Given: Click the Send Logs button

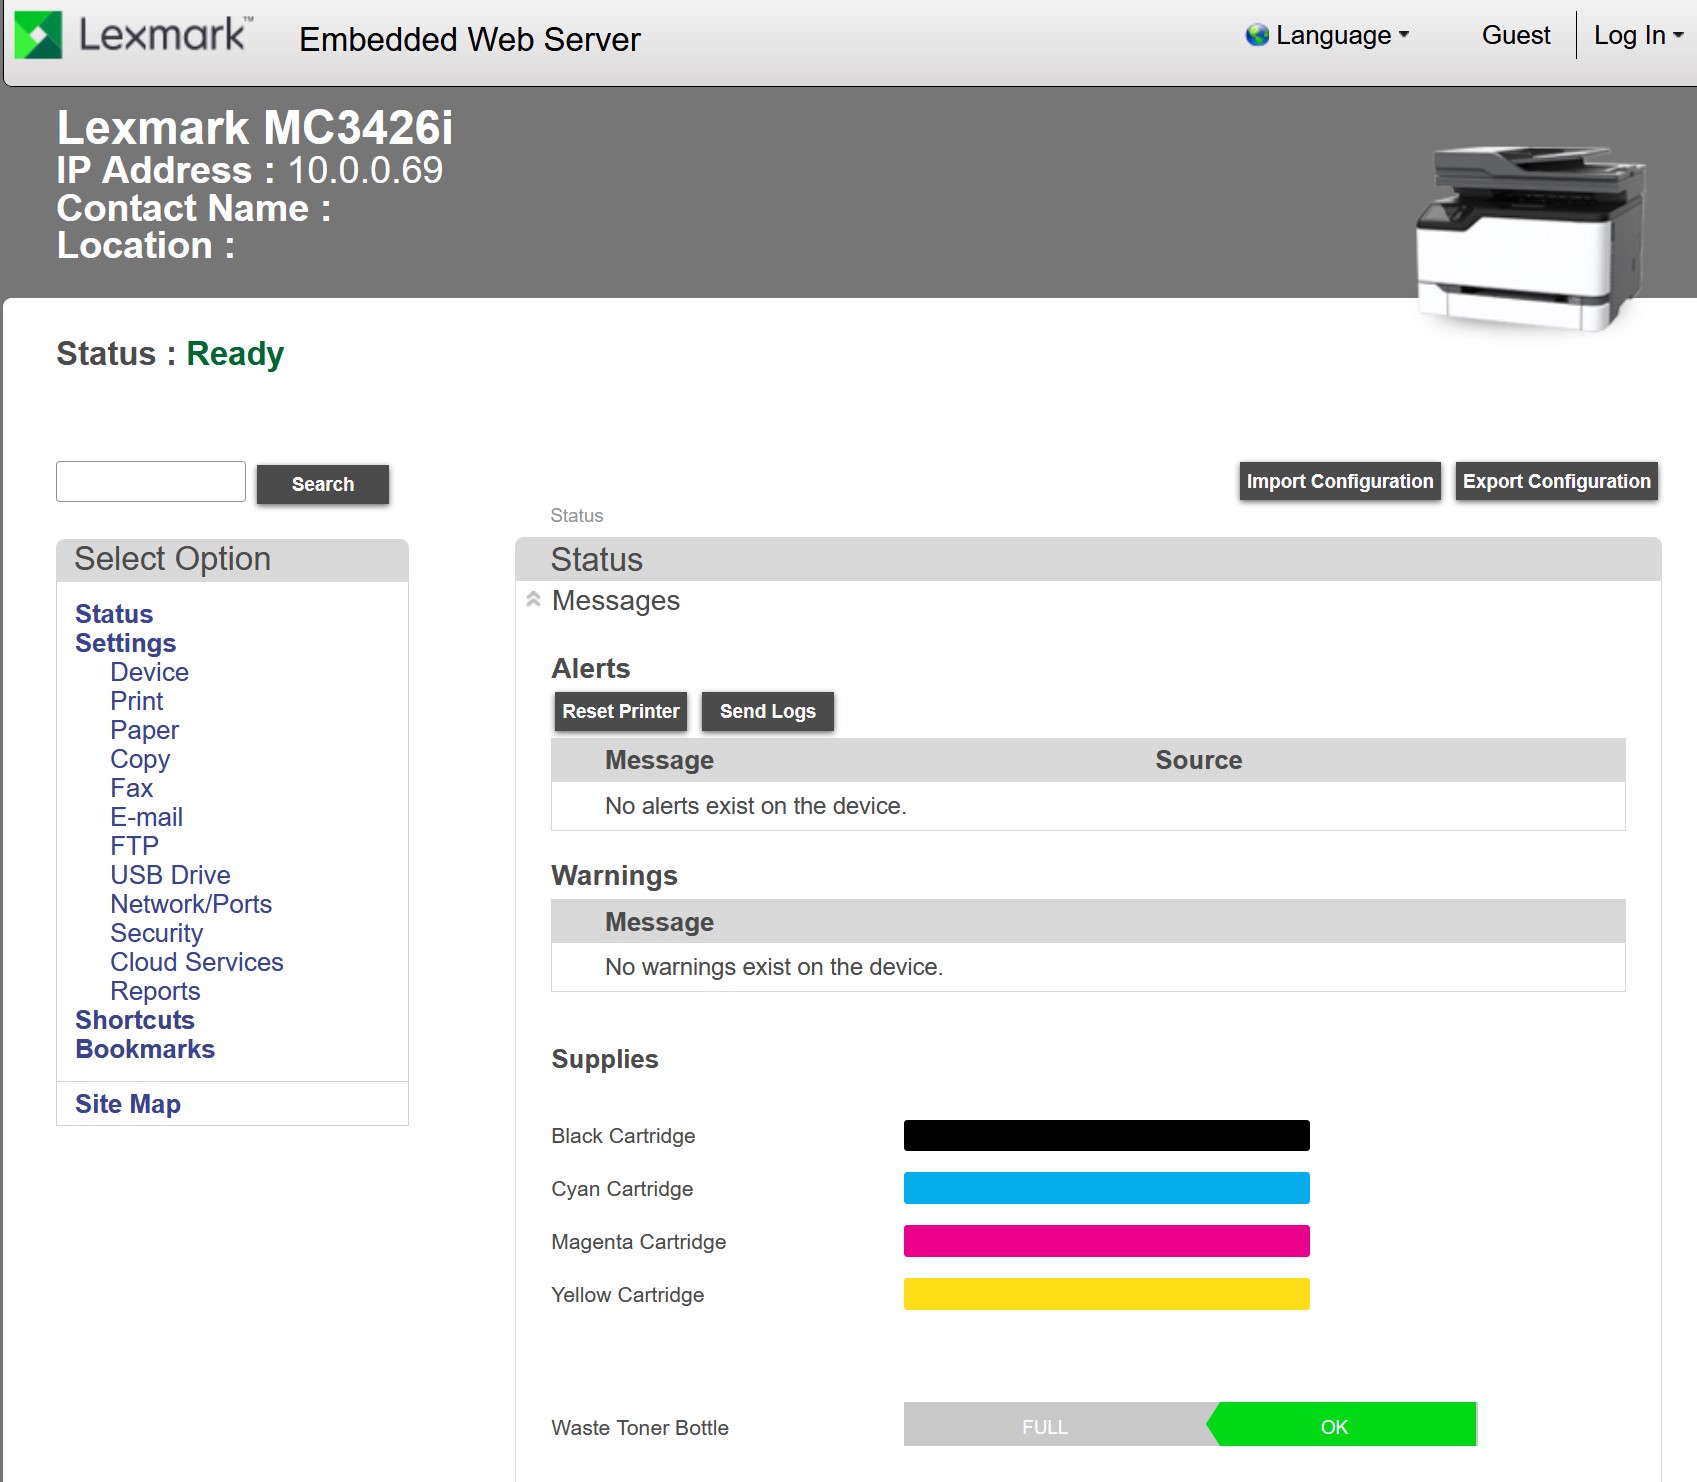Looking at the screenshot, I should (767, 712).
